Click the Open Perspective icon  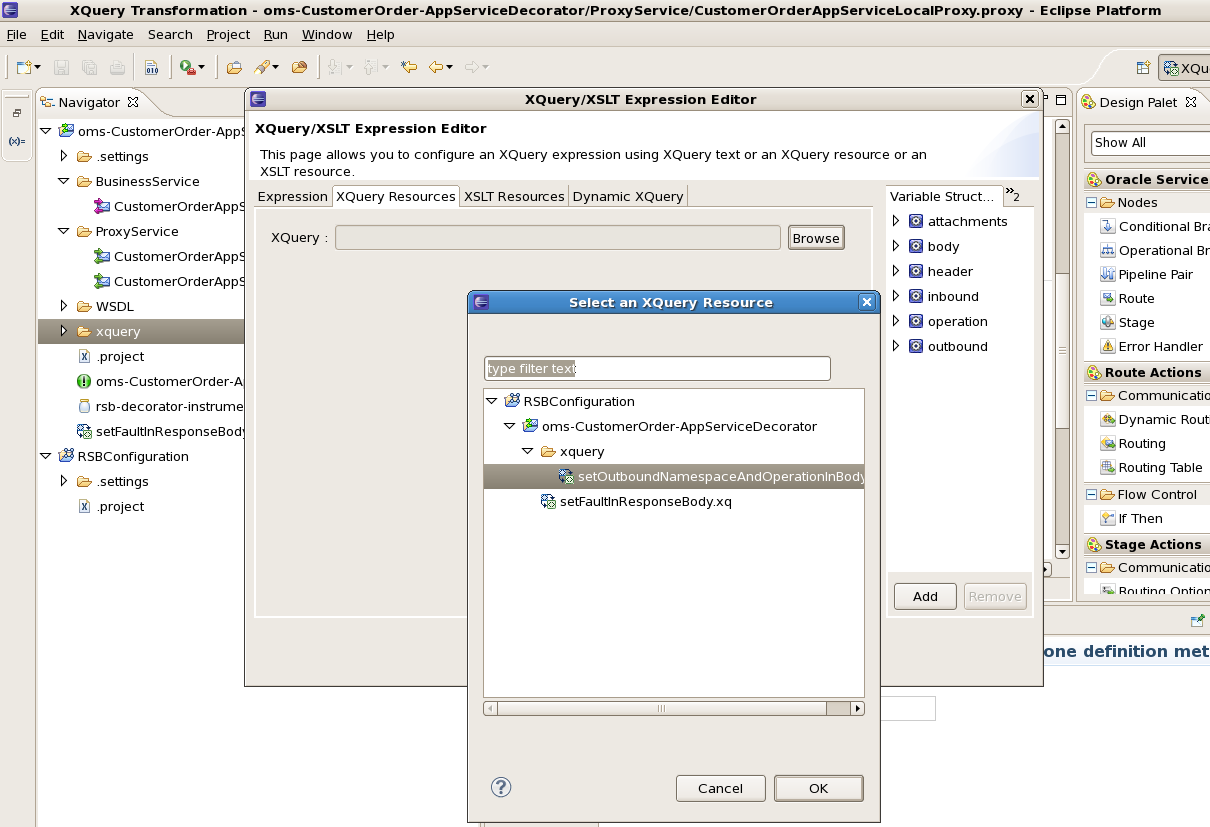pyautogui.click(x=1143, y=68)
